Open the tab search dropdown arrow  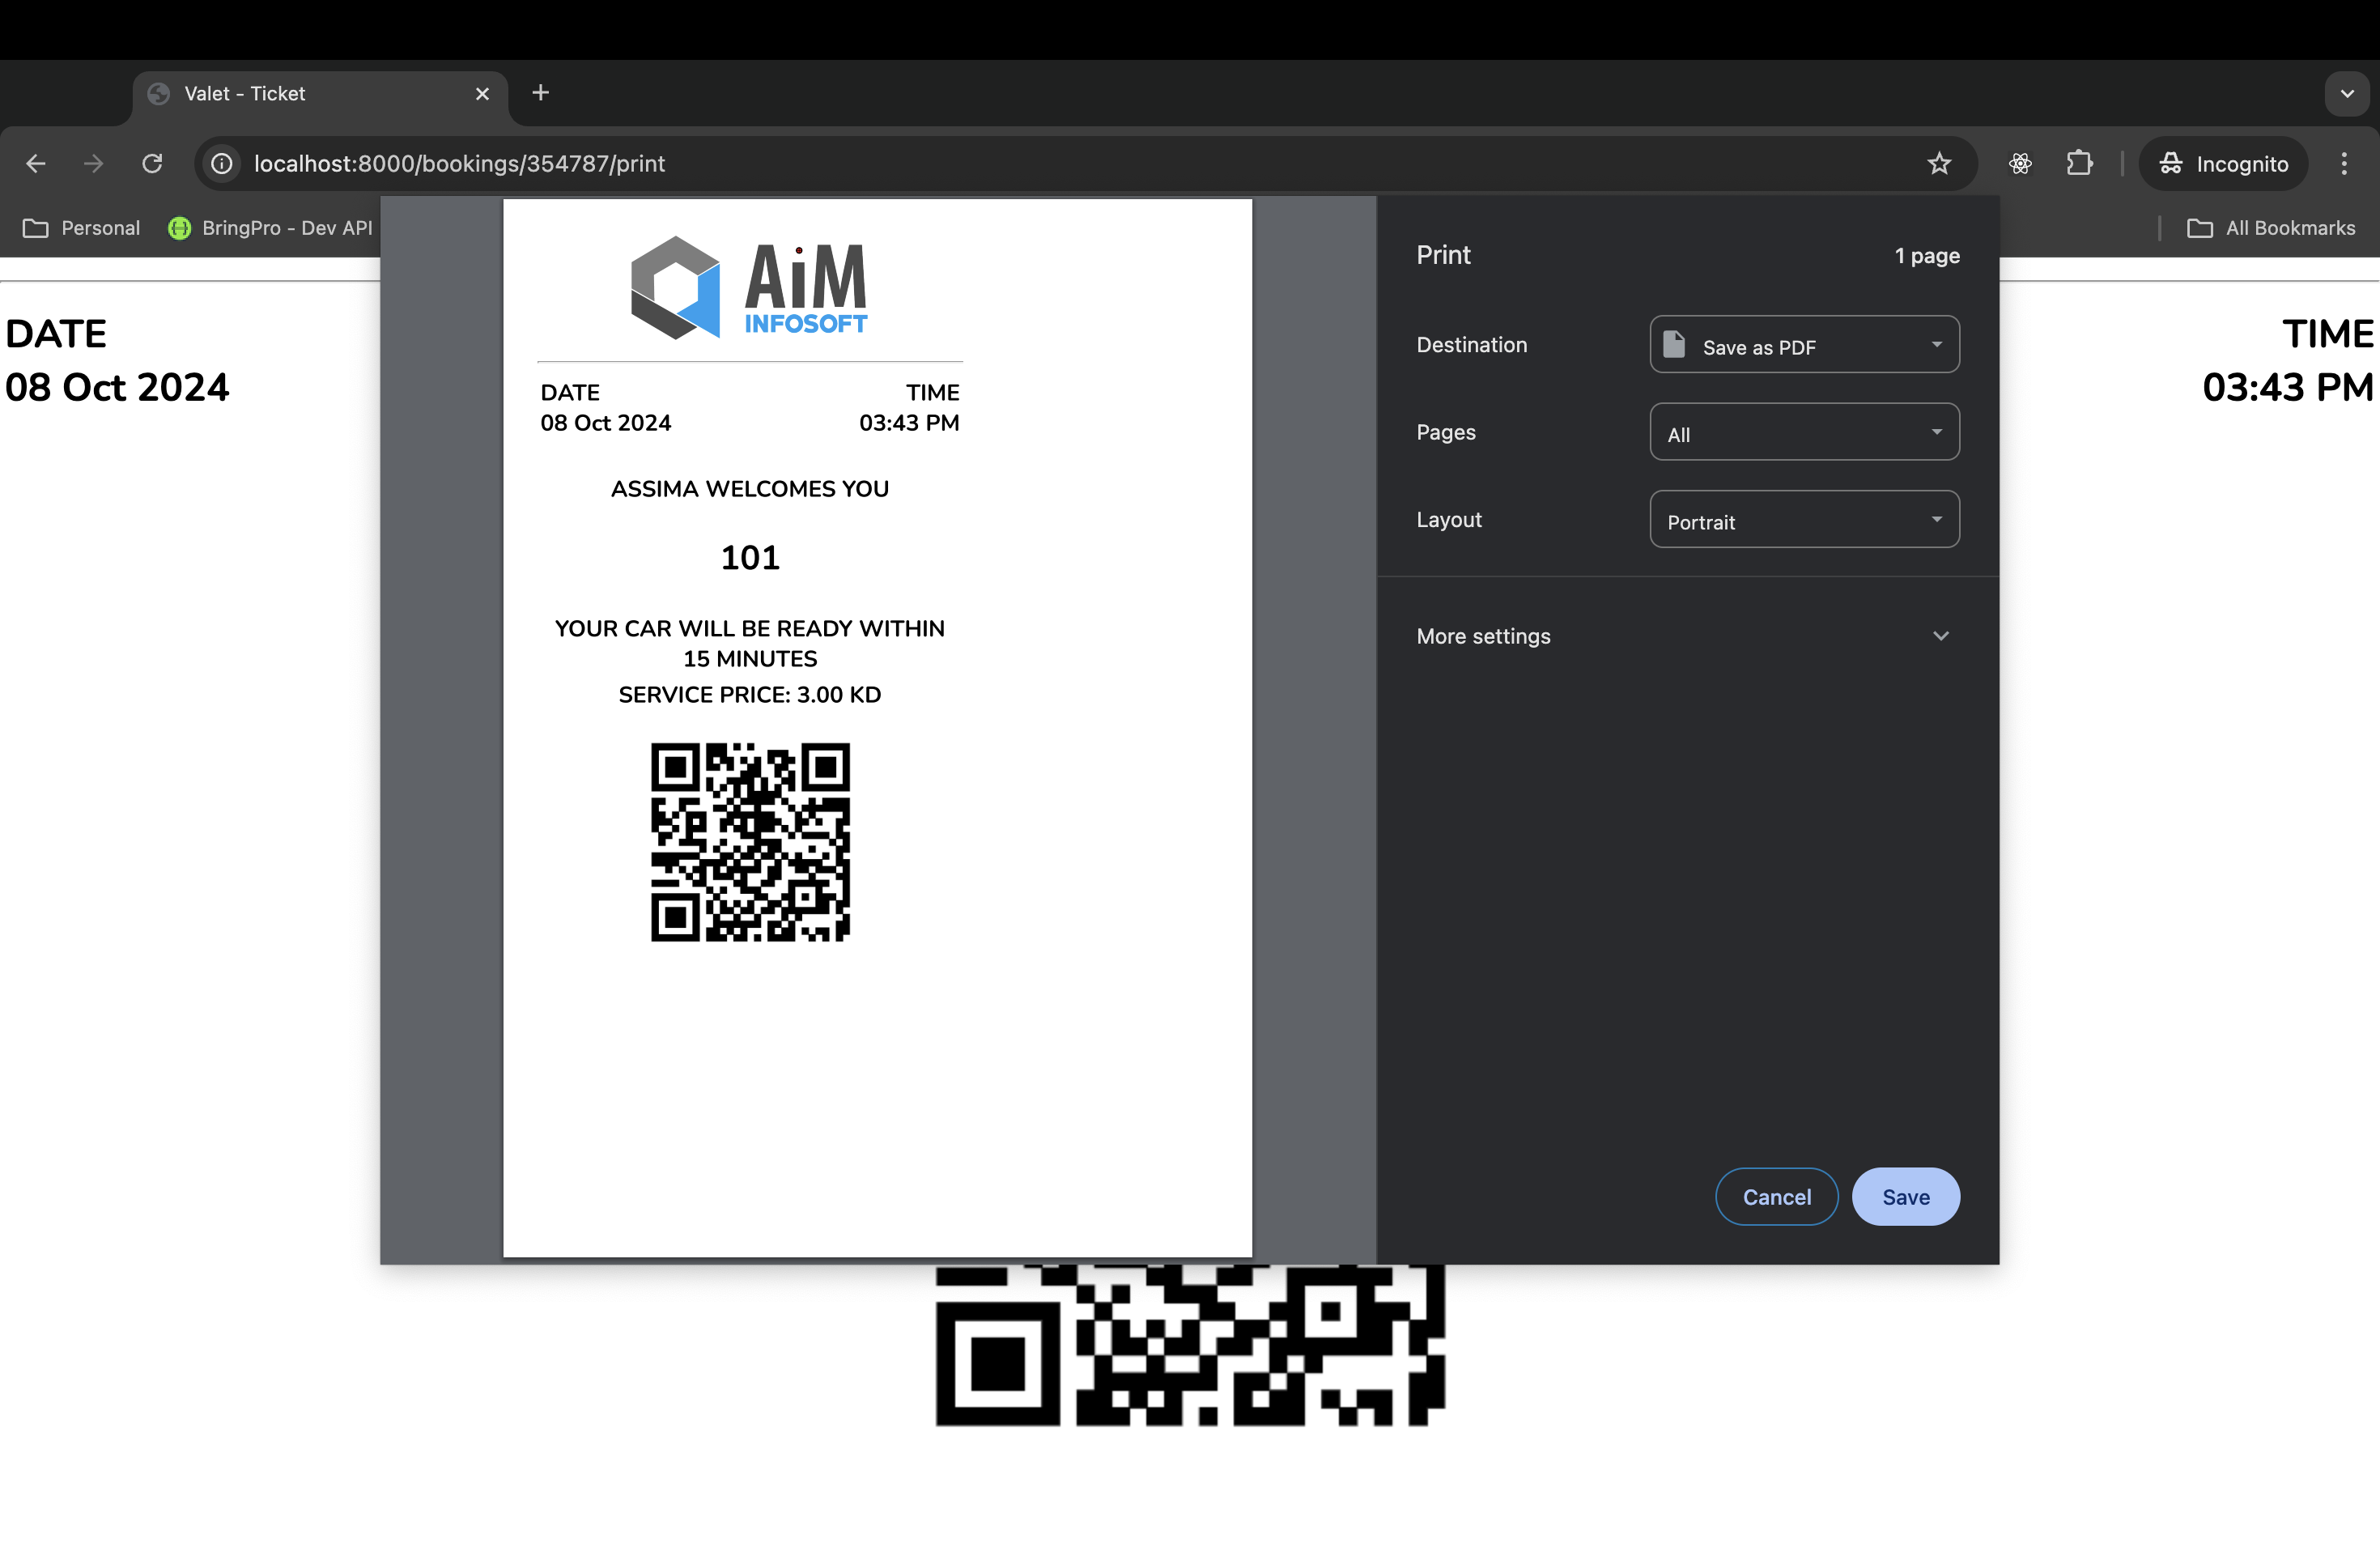point(2347,94)
